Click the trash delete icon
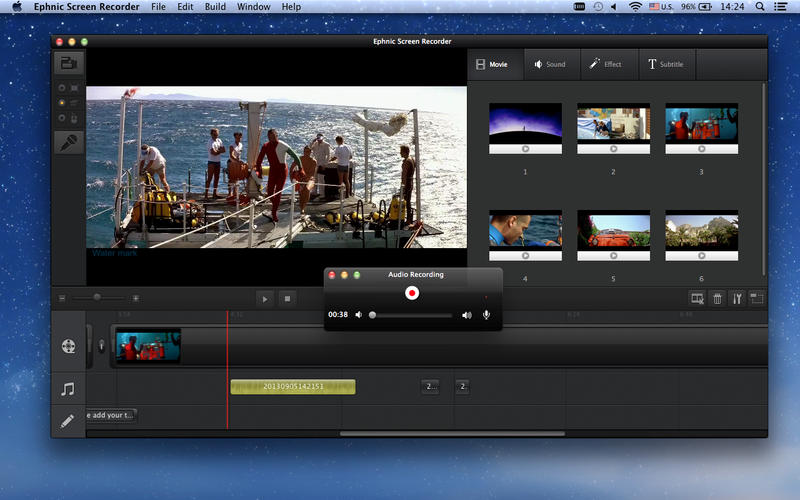 tap(717, 298)
